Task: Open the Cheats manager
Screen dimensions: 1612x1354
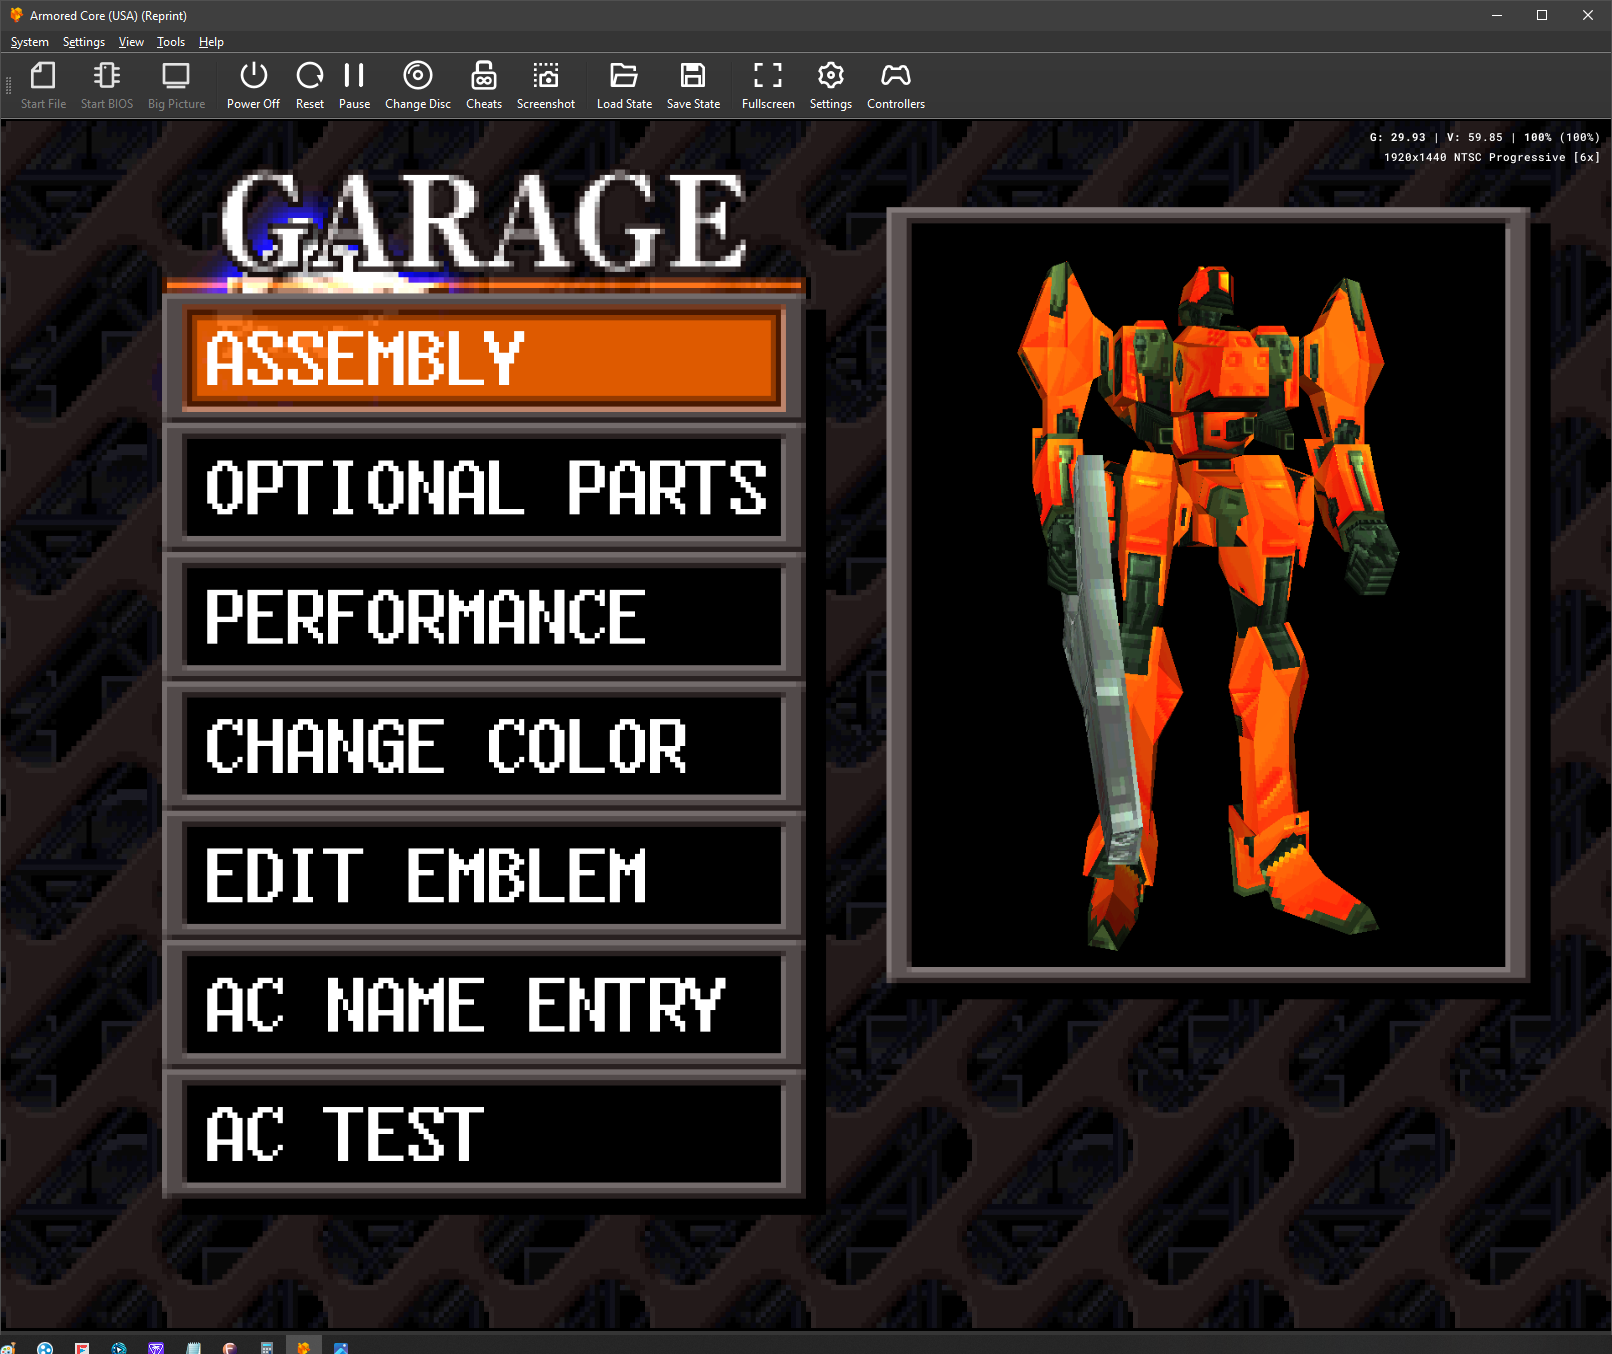Action: 484,86
